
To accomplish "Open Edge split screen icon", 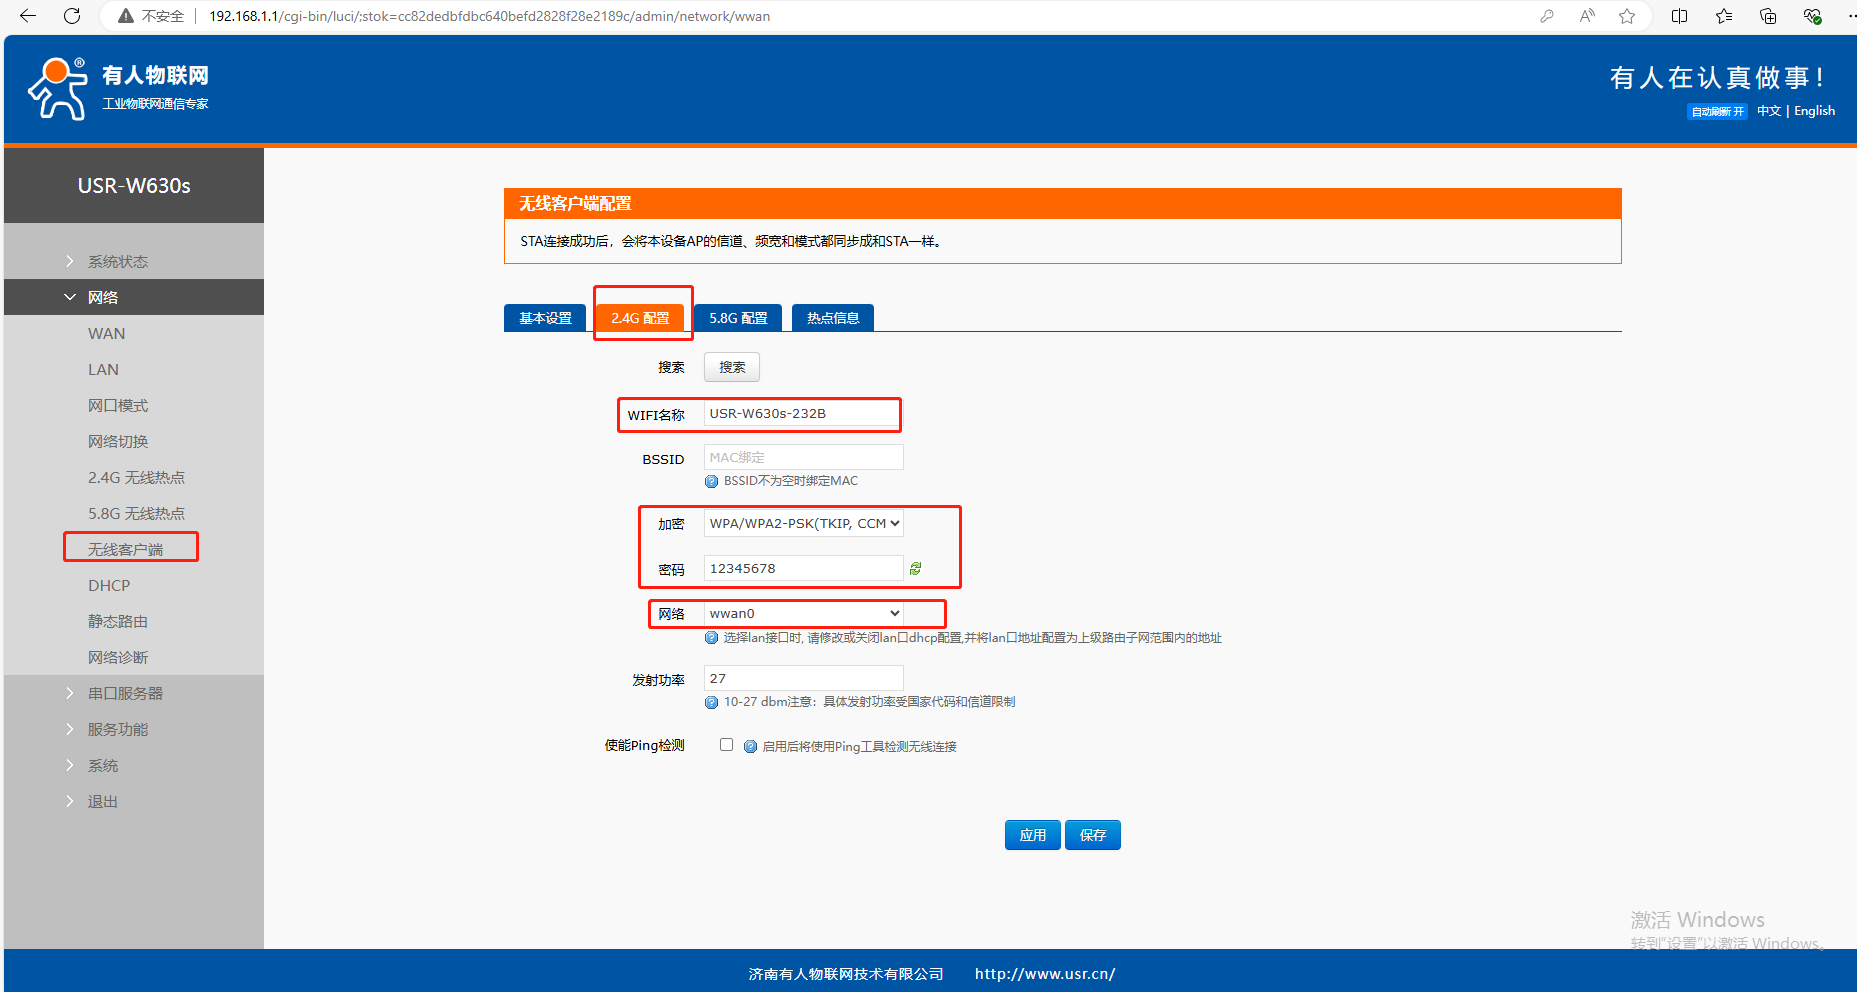I will (x=1680, y=16).
